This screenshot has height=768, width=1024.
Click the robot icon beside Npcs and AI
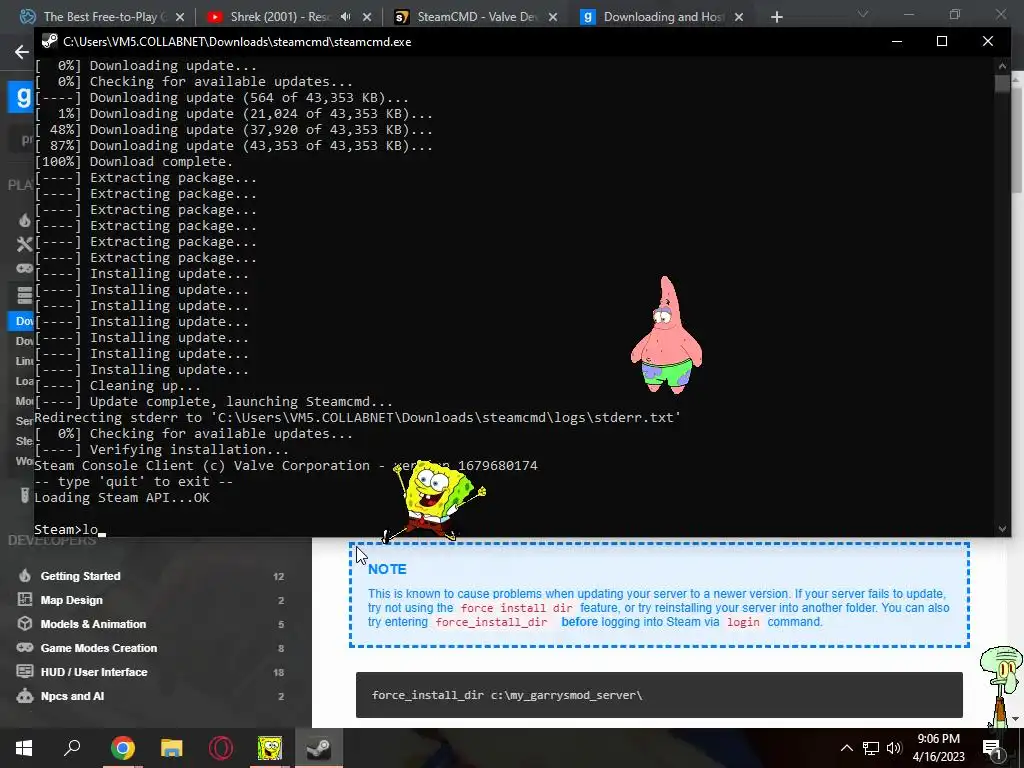(25, 696)
